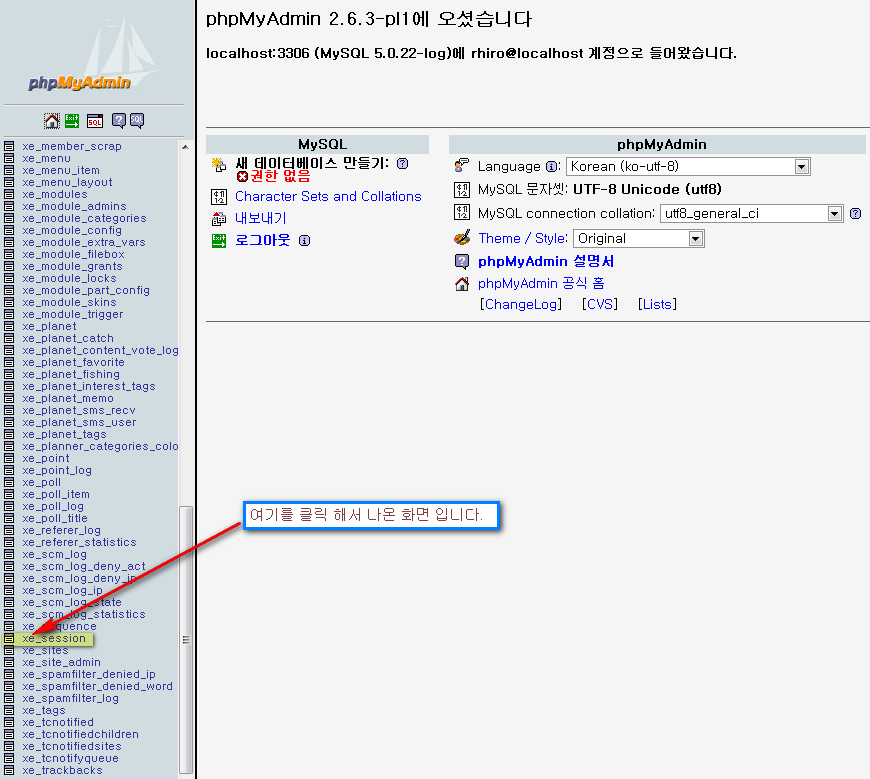Click the info icon beside Language
The height and width of the screenshot is (779, 870).
point(552,166)
